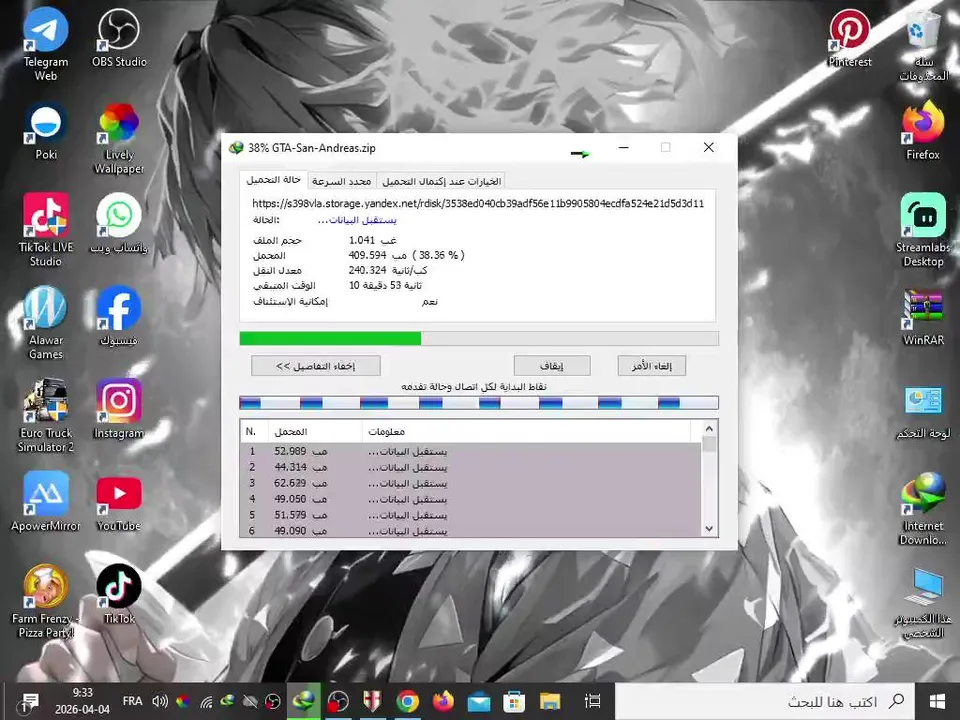
Task: Click the cancel button (إلغاء الأمر)
Action: pos(651,366)
